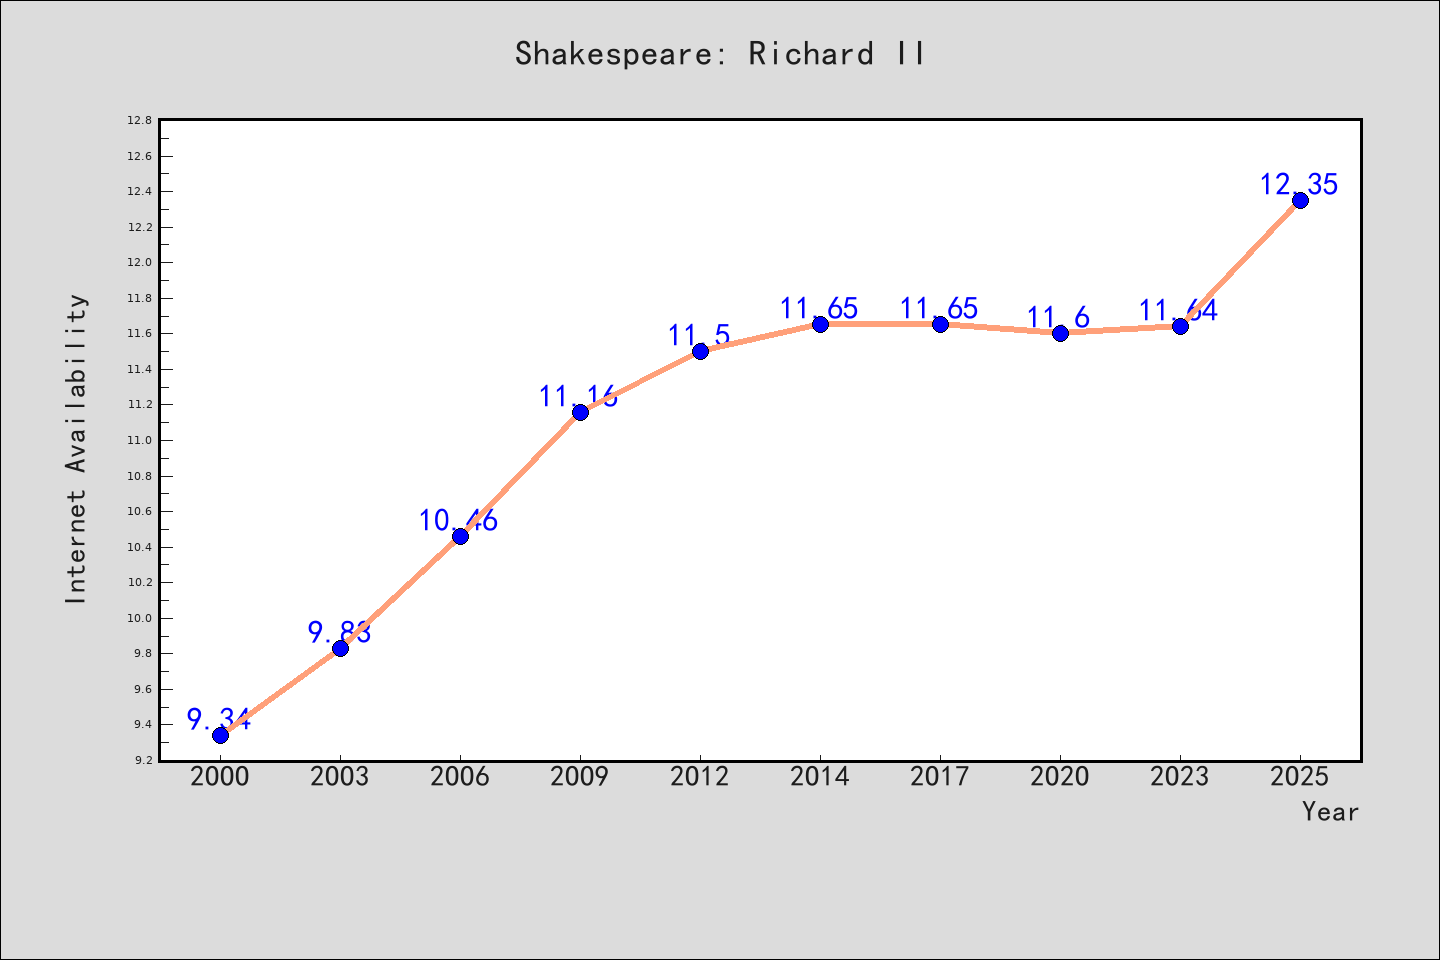Click the 2014 x-axis tick label

click(820, 776)
